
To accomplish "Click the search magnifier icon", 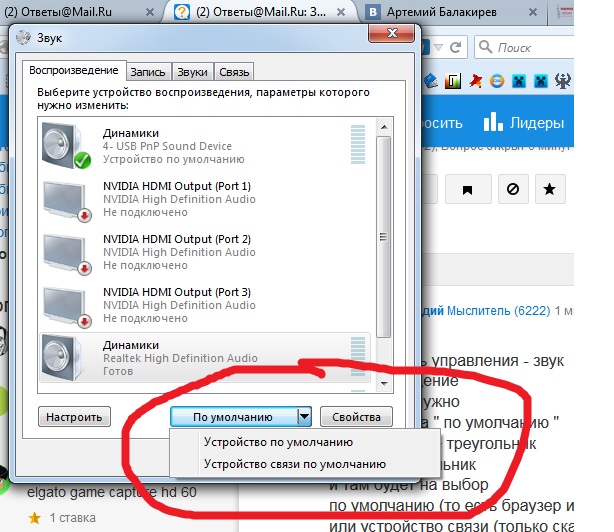I will click(486, 47).
